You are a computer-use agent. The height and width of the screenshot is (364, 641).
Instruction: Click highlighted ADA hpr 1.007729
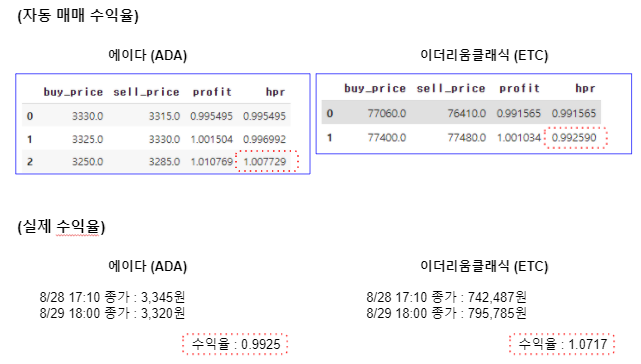[264, 162]
